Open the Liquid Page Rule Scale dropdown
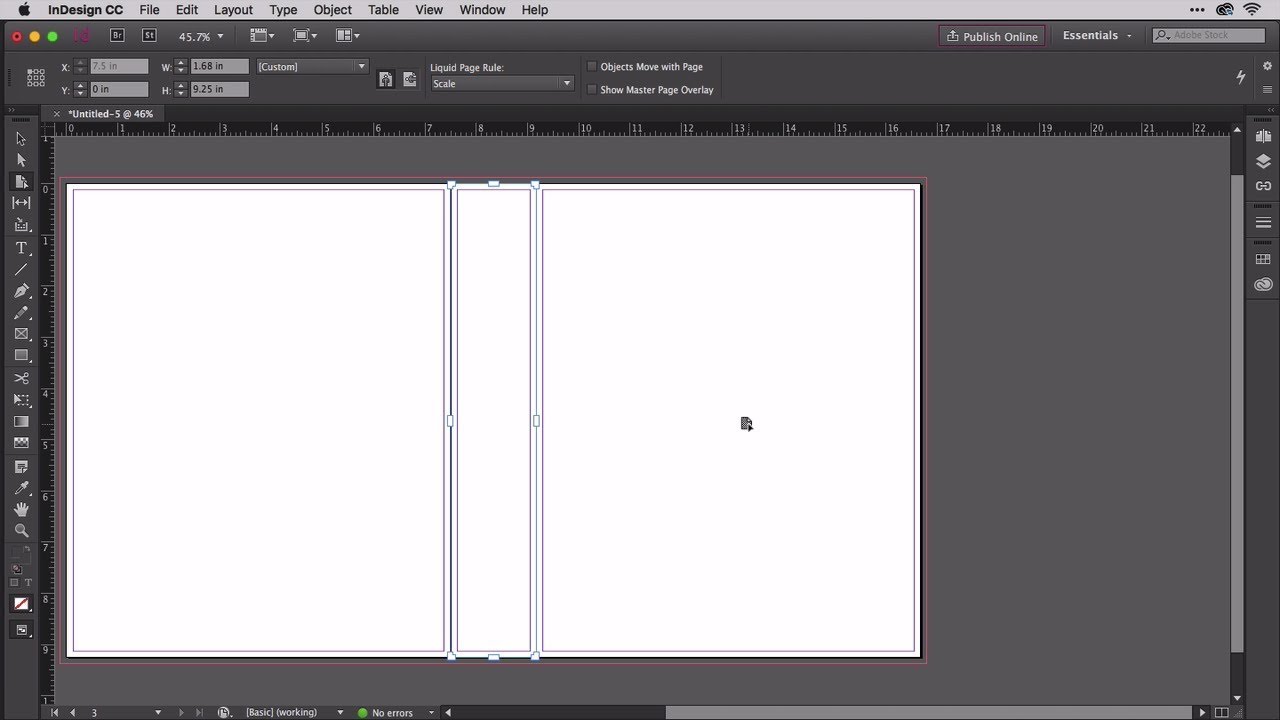Image resolution: width=1280 pixels, height=720 pixels. click(502, 84)
